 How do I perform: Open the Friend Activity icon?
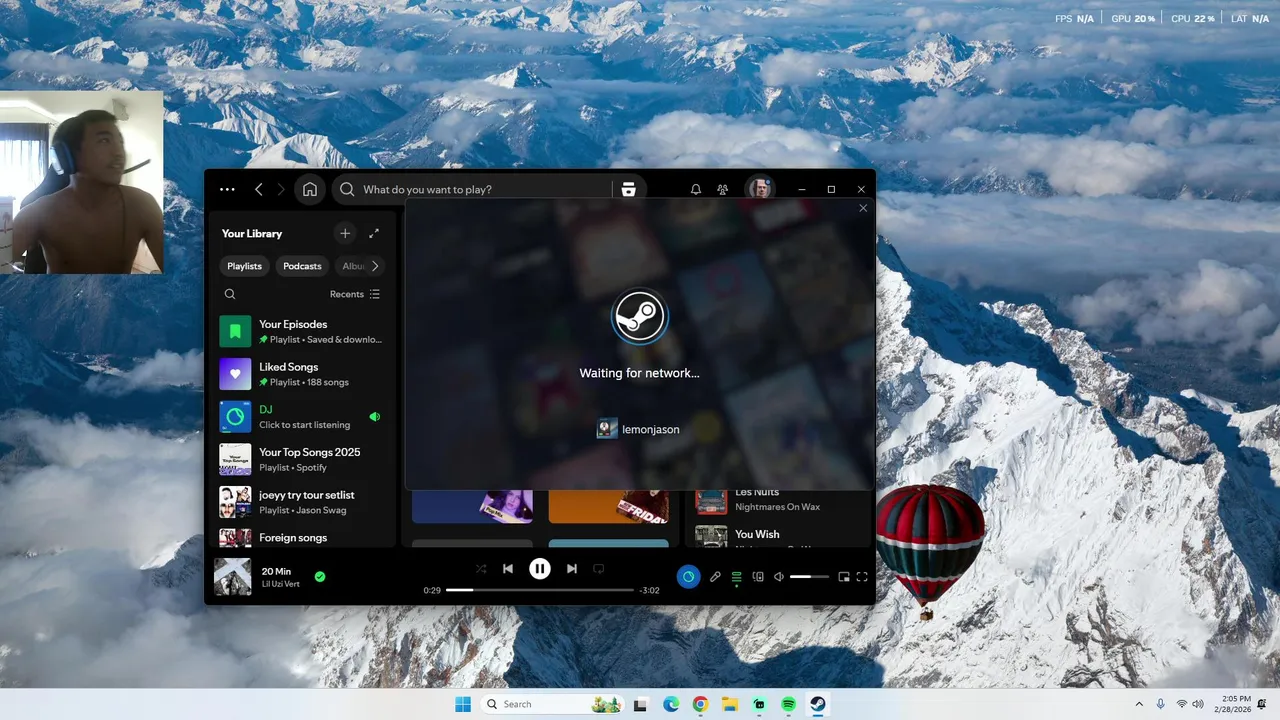point(723,189)
